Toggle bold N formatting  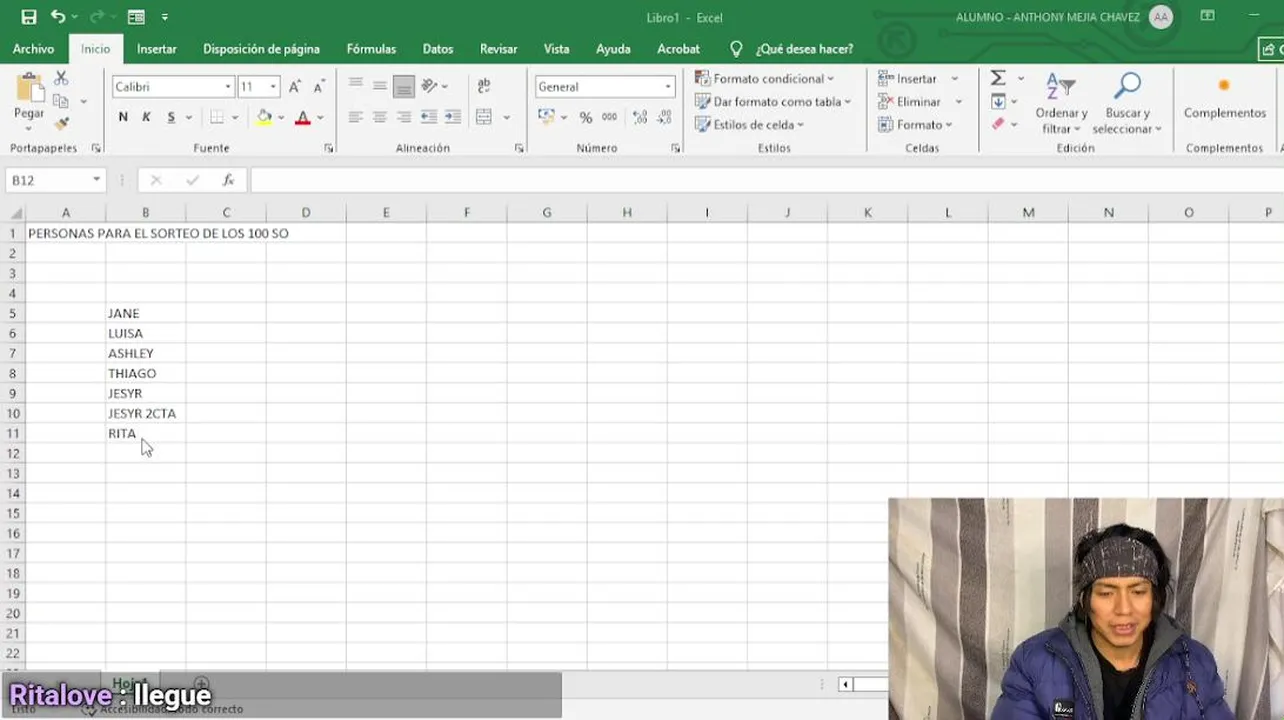(123, 117)
